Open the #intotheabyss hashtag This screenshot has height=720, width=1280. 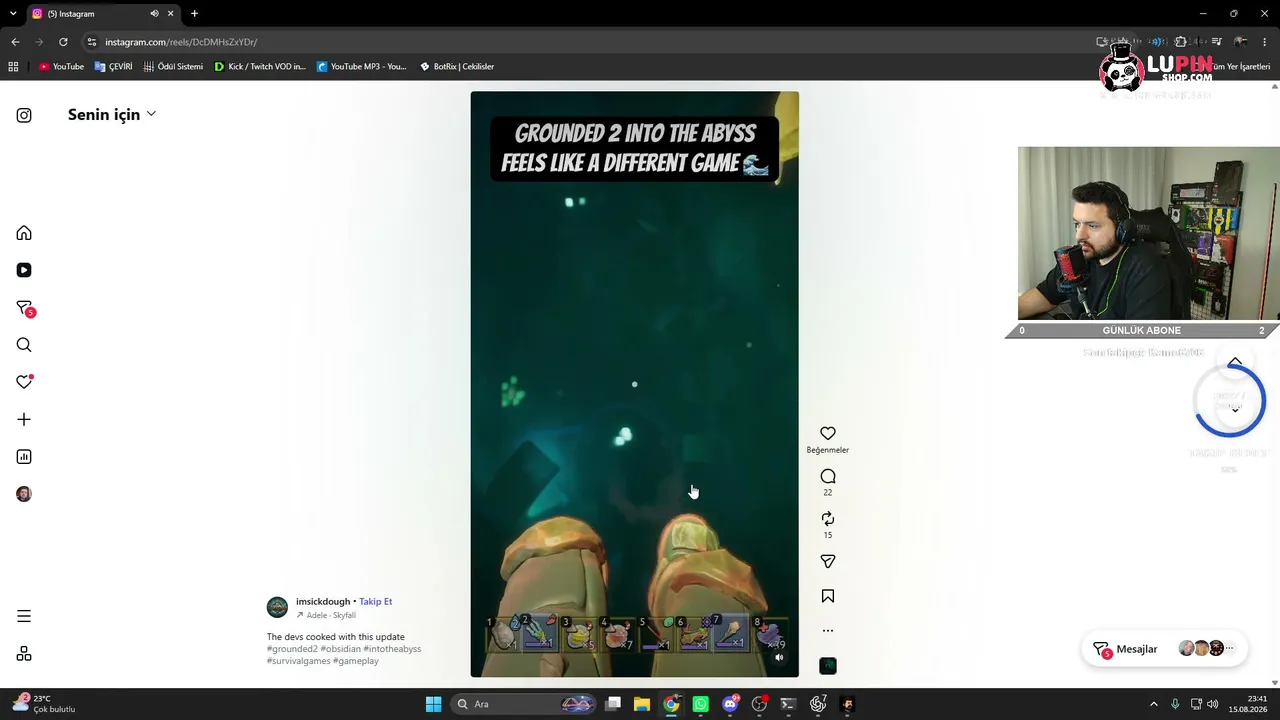(393, 649)
